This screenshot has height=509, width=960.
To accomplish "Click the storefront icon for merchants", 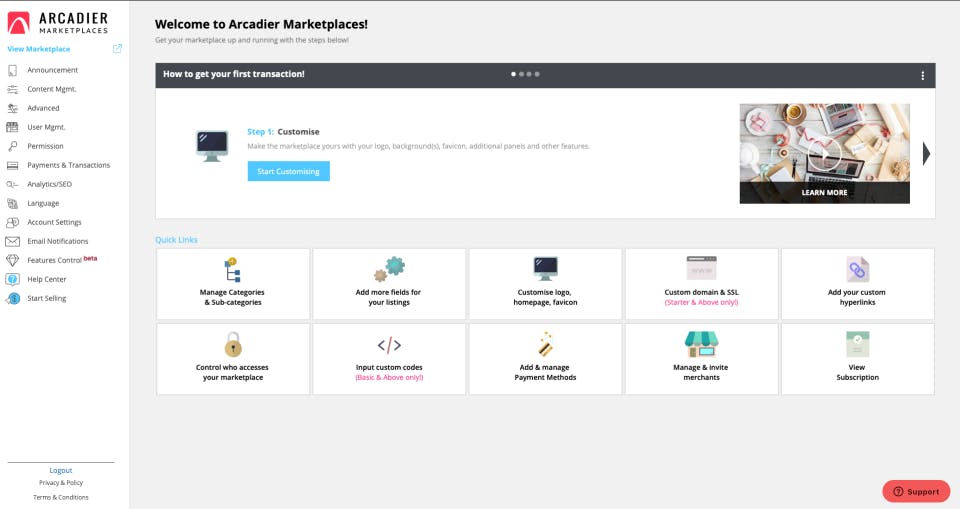I will pos(702,344).
